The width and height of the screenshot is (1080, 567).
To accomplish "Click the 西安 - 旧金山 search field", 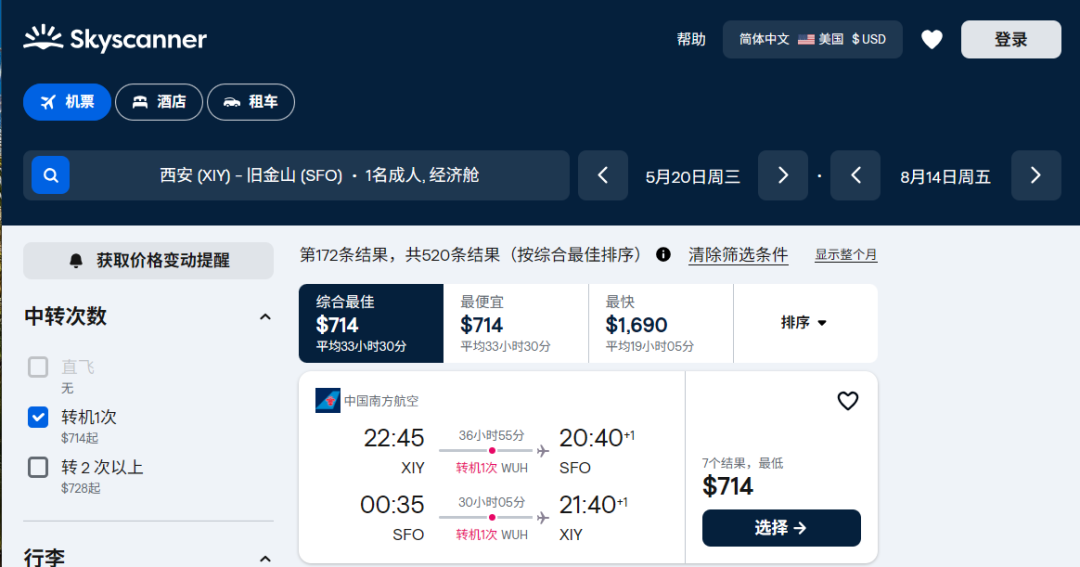I will tap(320, 176).
